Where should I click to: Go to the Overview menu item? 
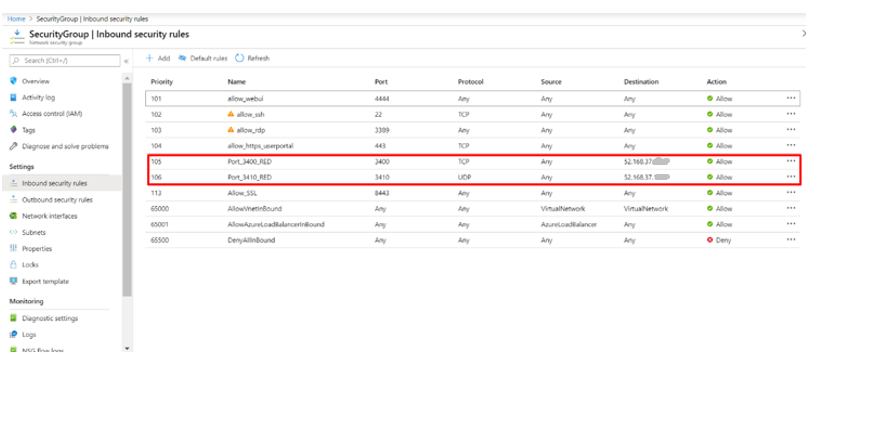(x=36, y=81)
